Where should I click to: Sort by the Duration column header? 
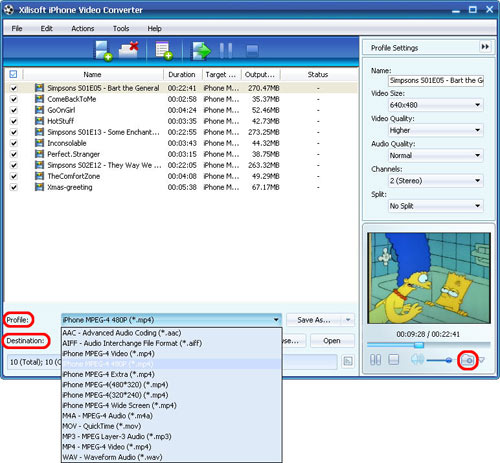tap(182, 74)
